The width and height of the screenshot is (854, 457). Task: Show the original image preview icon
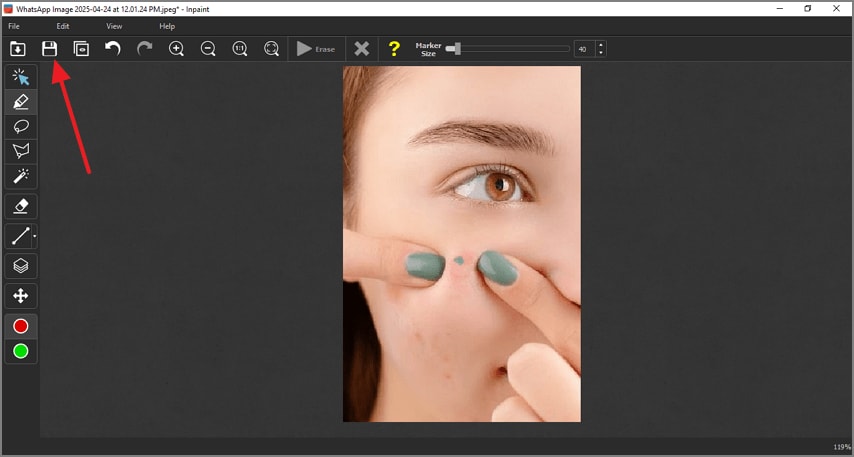(x=81, y=49)
